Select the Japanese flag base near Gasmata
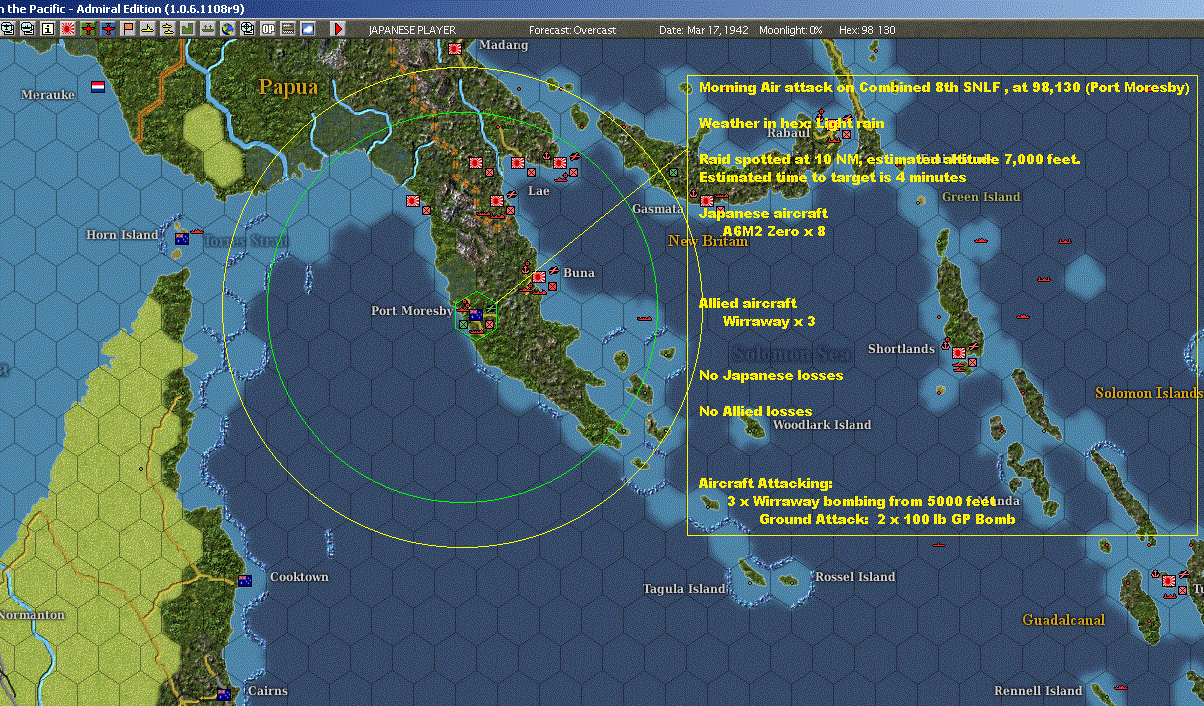The width and height of the screenshot is (1204, 706). (707, 201)
